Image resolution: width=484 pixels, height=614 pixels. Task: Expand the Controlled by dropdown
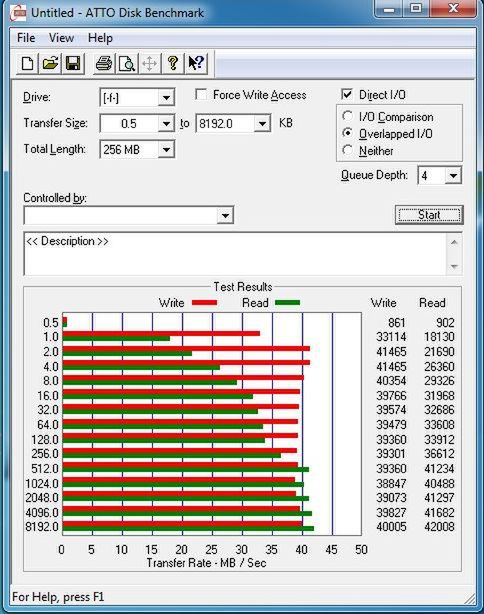225,215
